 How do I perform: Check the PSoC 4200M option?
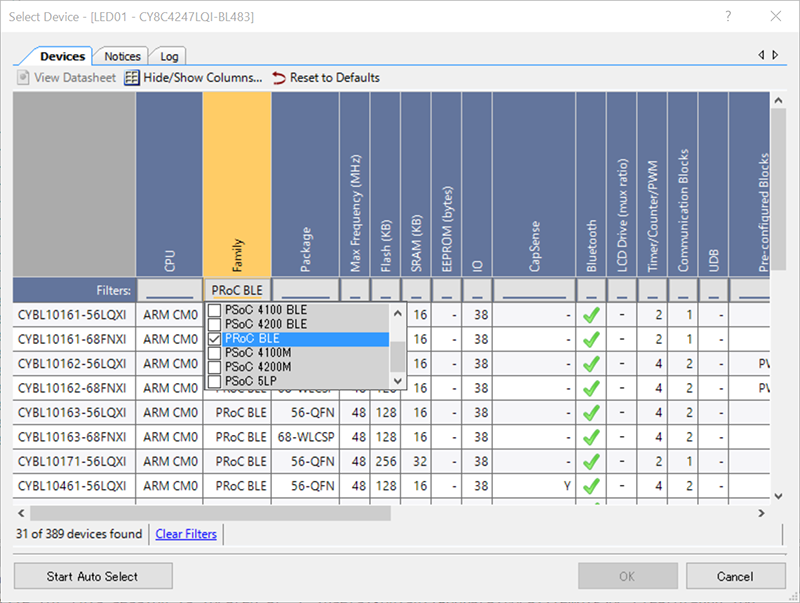[x=215, y=367]
